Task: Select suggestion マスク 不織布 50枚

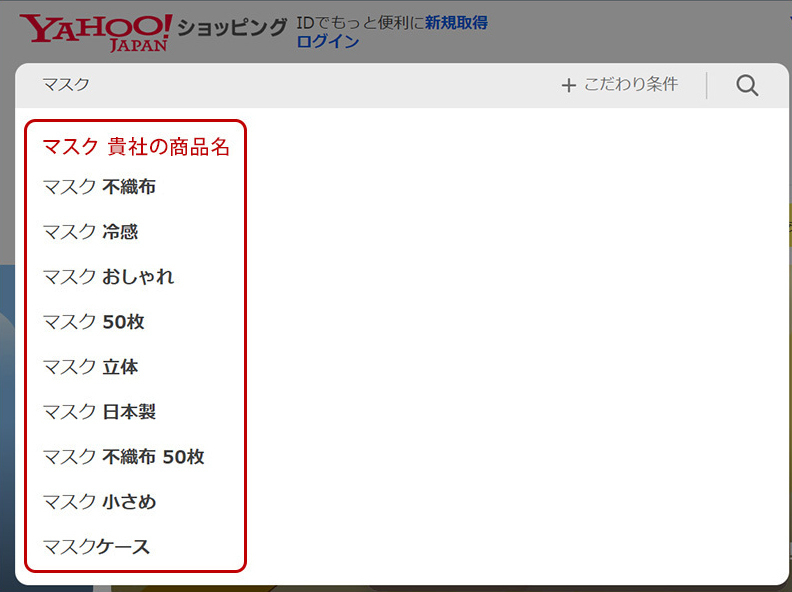Action: tap(123, 457)
